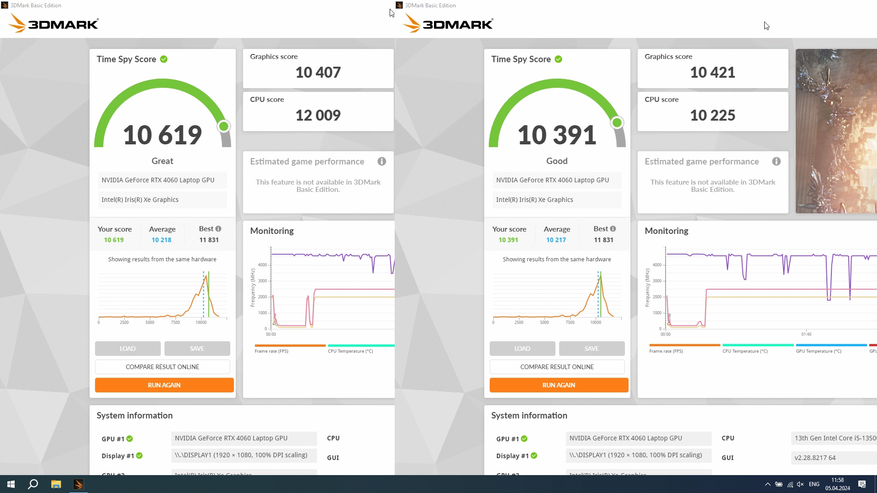Viewport: 877px width, 493px height.
Task: Click Graphics score value 10 421
Action: pos(713,72)
